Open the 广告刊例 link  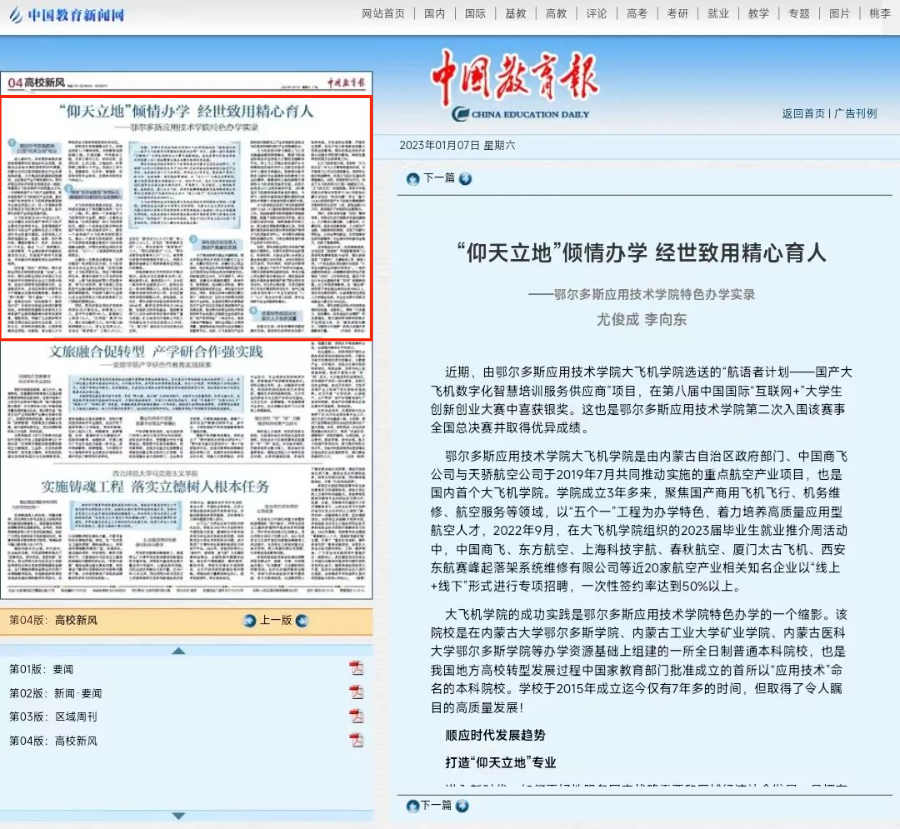tap(856, 113)
